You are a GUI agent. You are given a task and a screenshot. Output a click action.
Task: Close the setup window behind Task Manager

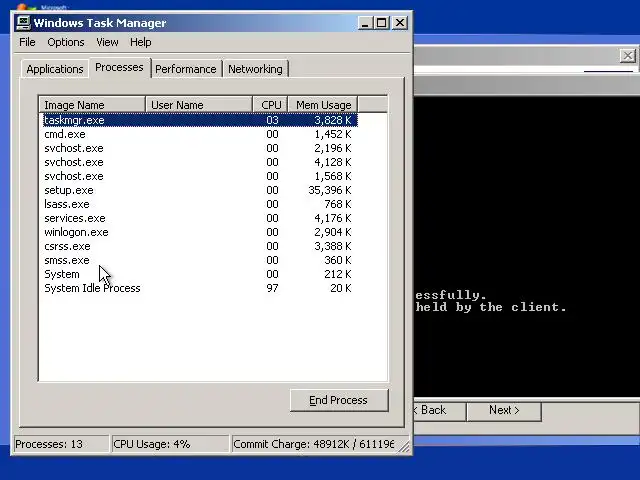[627, 56]
